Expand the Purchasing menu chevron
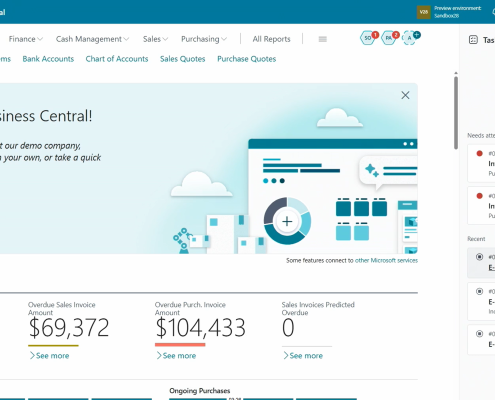The image size is (495, 400). point(224,39)
